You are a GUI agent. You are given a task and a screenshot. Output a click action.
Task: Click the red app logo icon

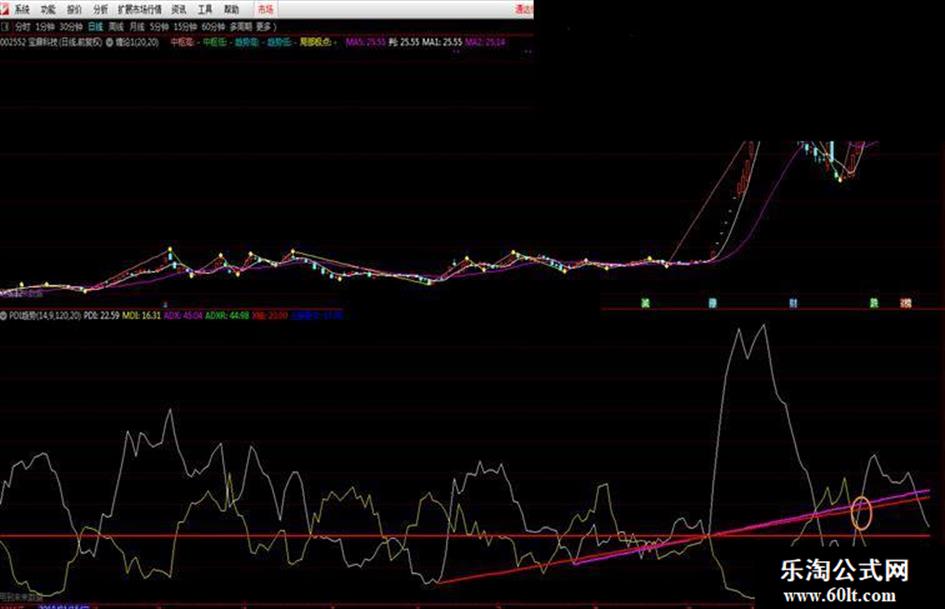point(5,8)
